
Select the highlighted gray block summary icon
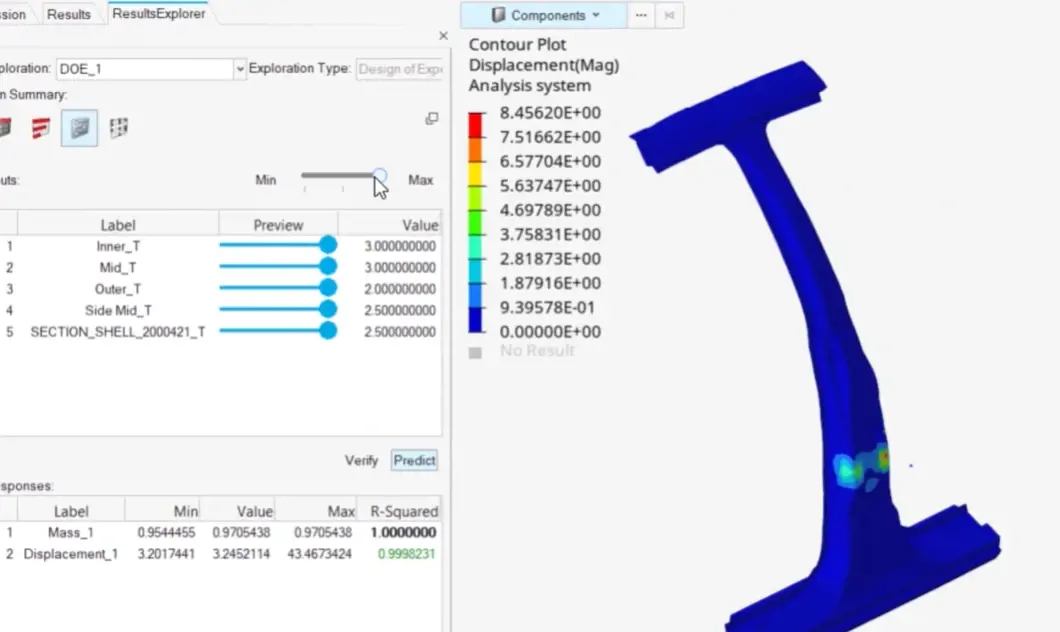(x=80, y=128)
